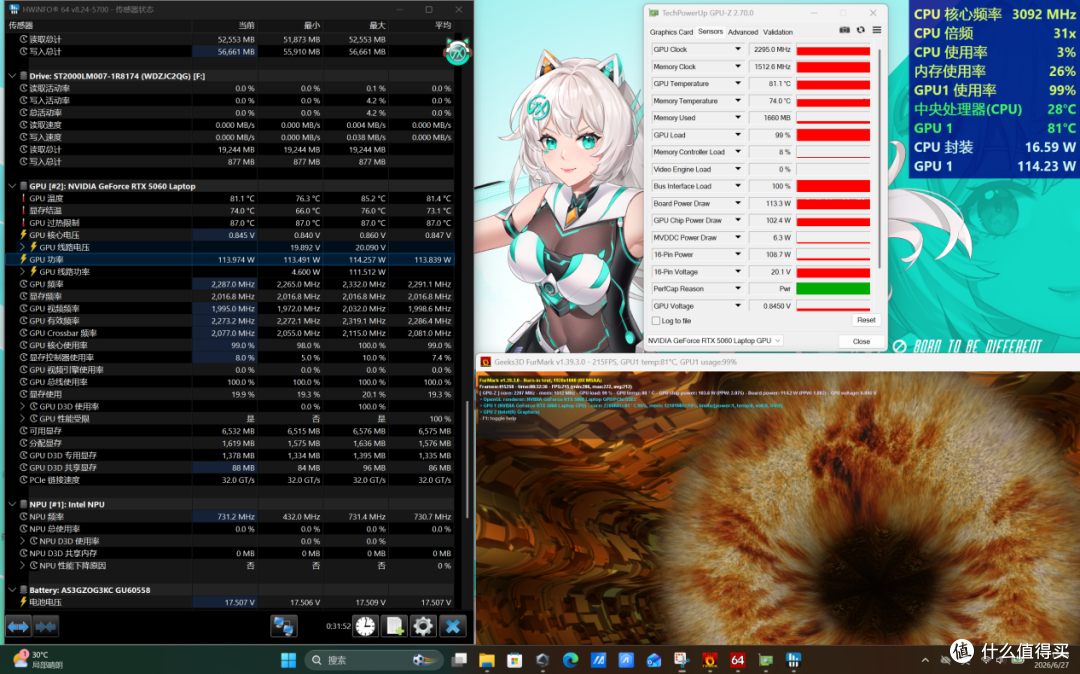Open GPU-Z hamburger menu
The height and width of the screenshot is (674, 1080).
877,30
